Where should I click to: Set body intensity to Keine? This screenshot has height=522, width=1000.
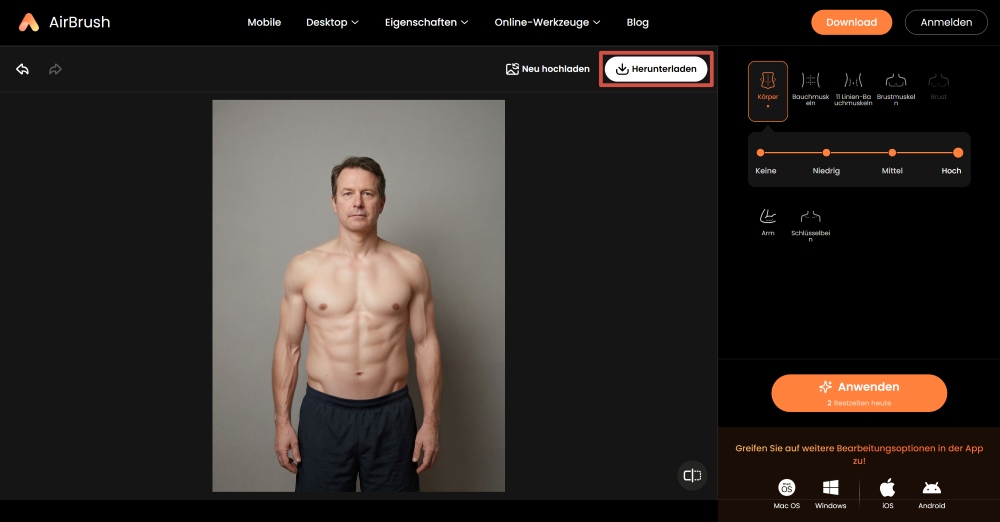point(760,153)
